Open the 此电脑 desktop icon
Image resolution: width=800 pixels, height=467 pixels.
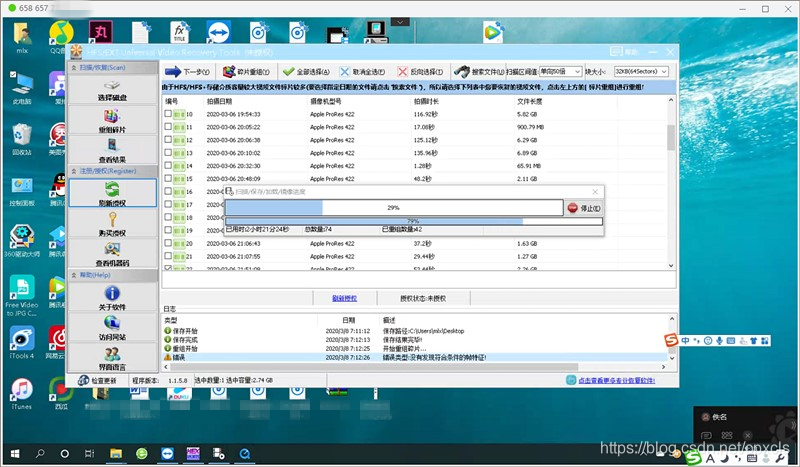21,88
